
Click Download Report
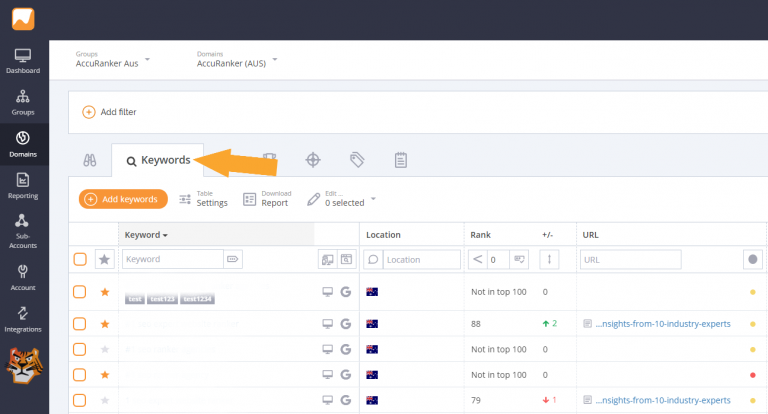coord(267,199)
